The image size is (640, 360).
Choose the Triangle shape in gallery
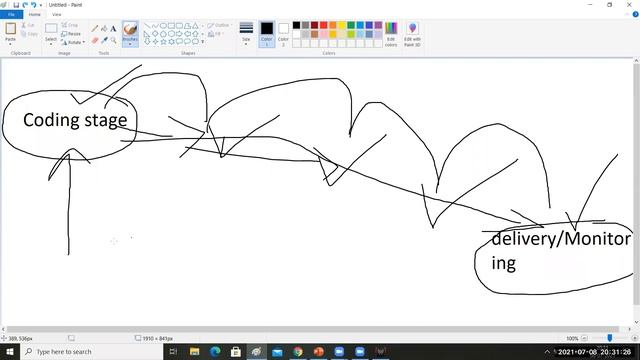coord(195,26)
